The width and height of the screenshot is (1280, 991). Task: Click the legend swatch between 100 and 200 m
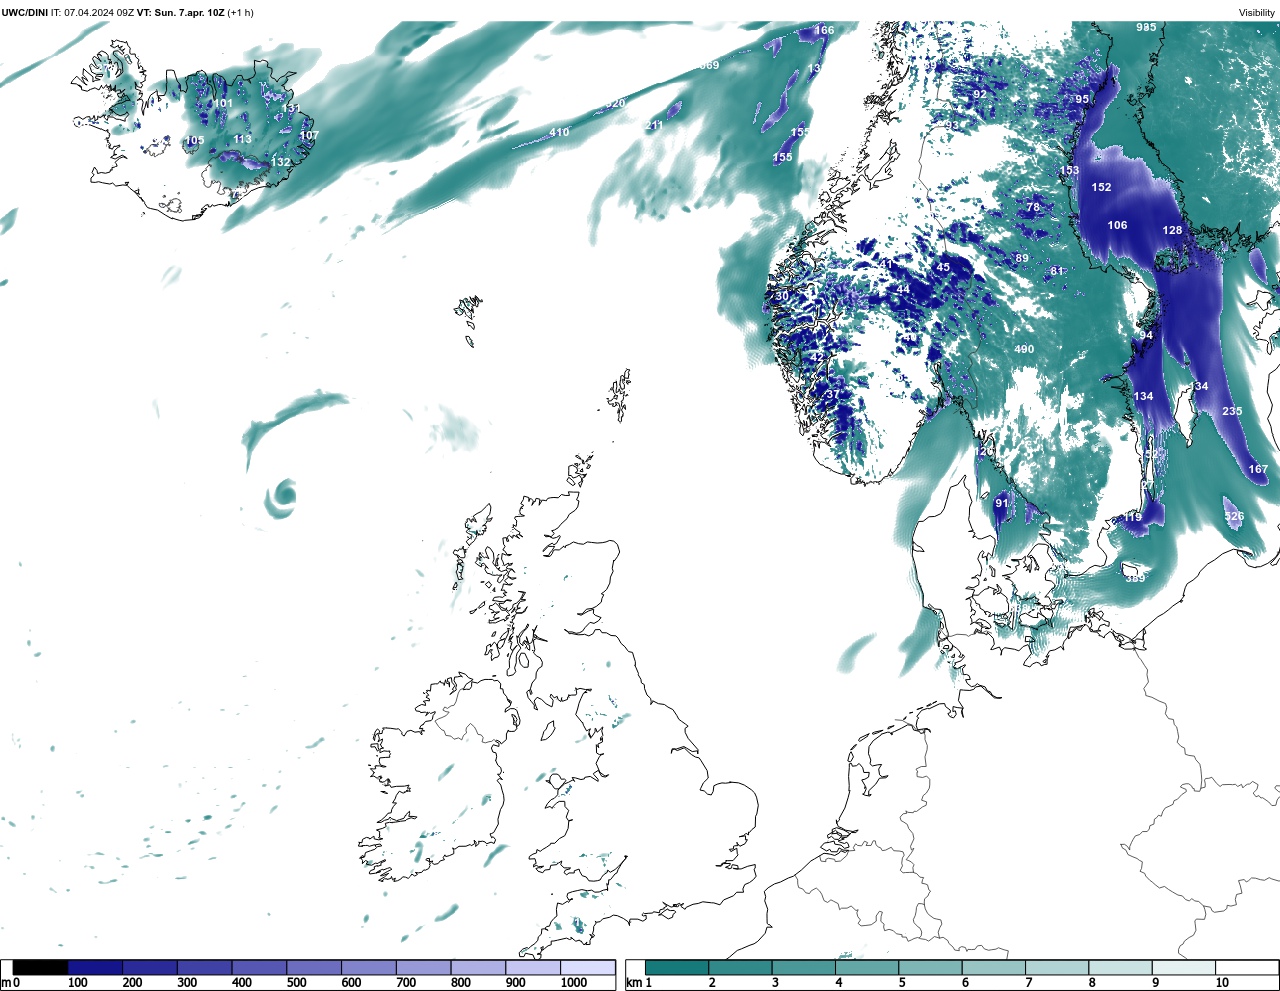tap(95, 967)
